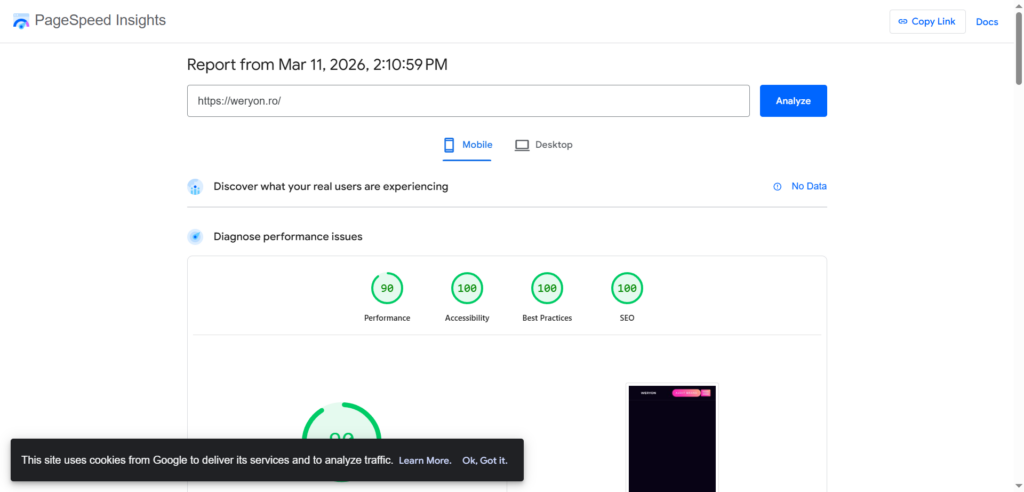
Task: Click the mobile phone icon
Action: 449,145
